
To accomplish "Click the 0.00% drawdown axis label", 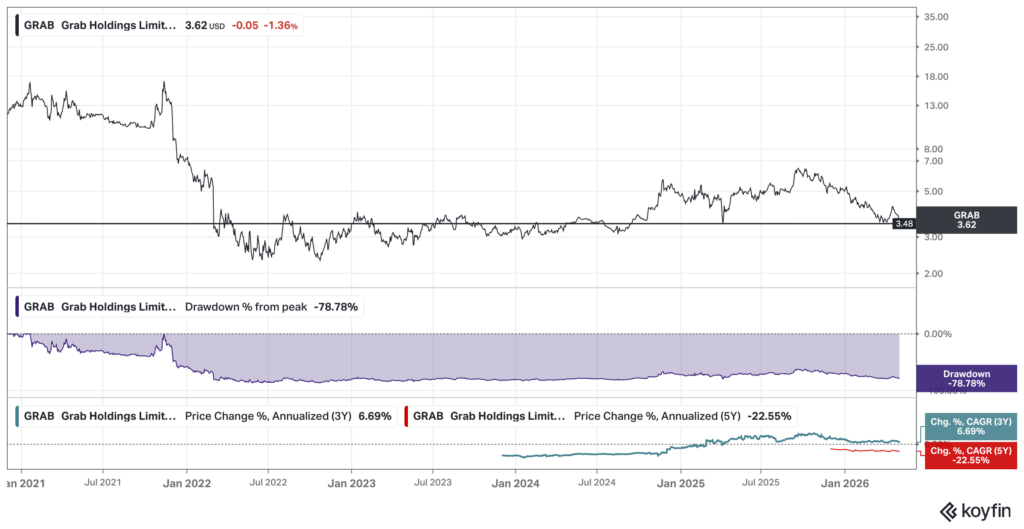I will (938, 333).
